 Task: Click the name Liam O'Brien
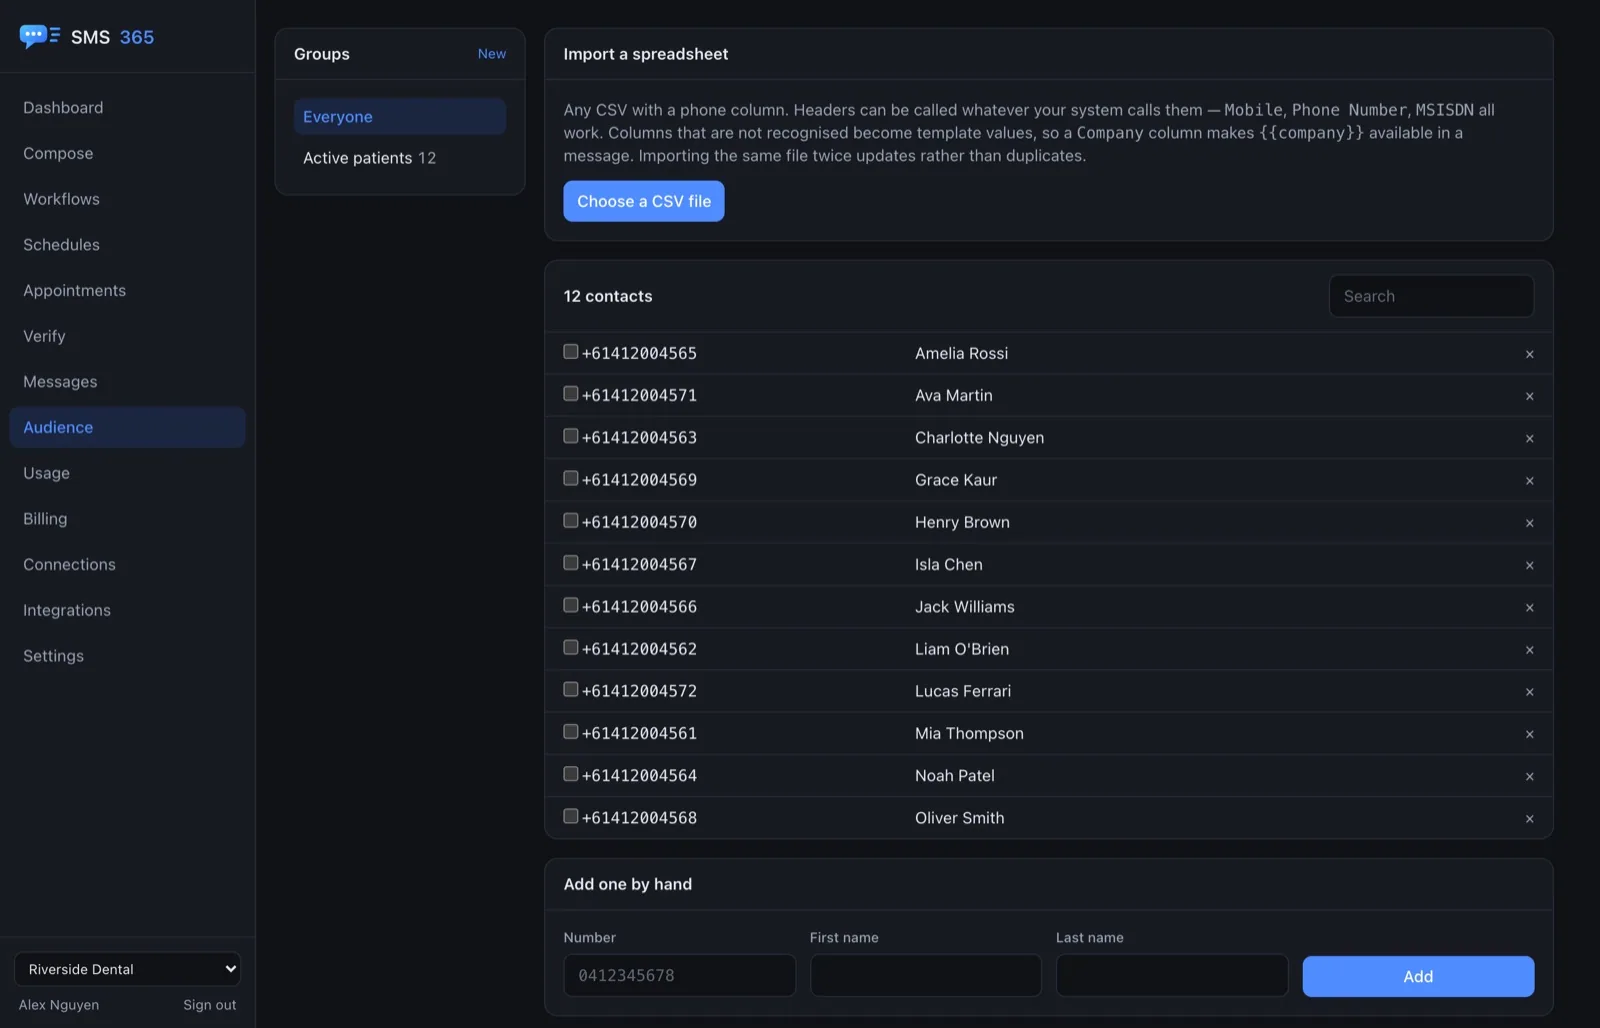pyautogui.click(x=961, y=649)
